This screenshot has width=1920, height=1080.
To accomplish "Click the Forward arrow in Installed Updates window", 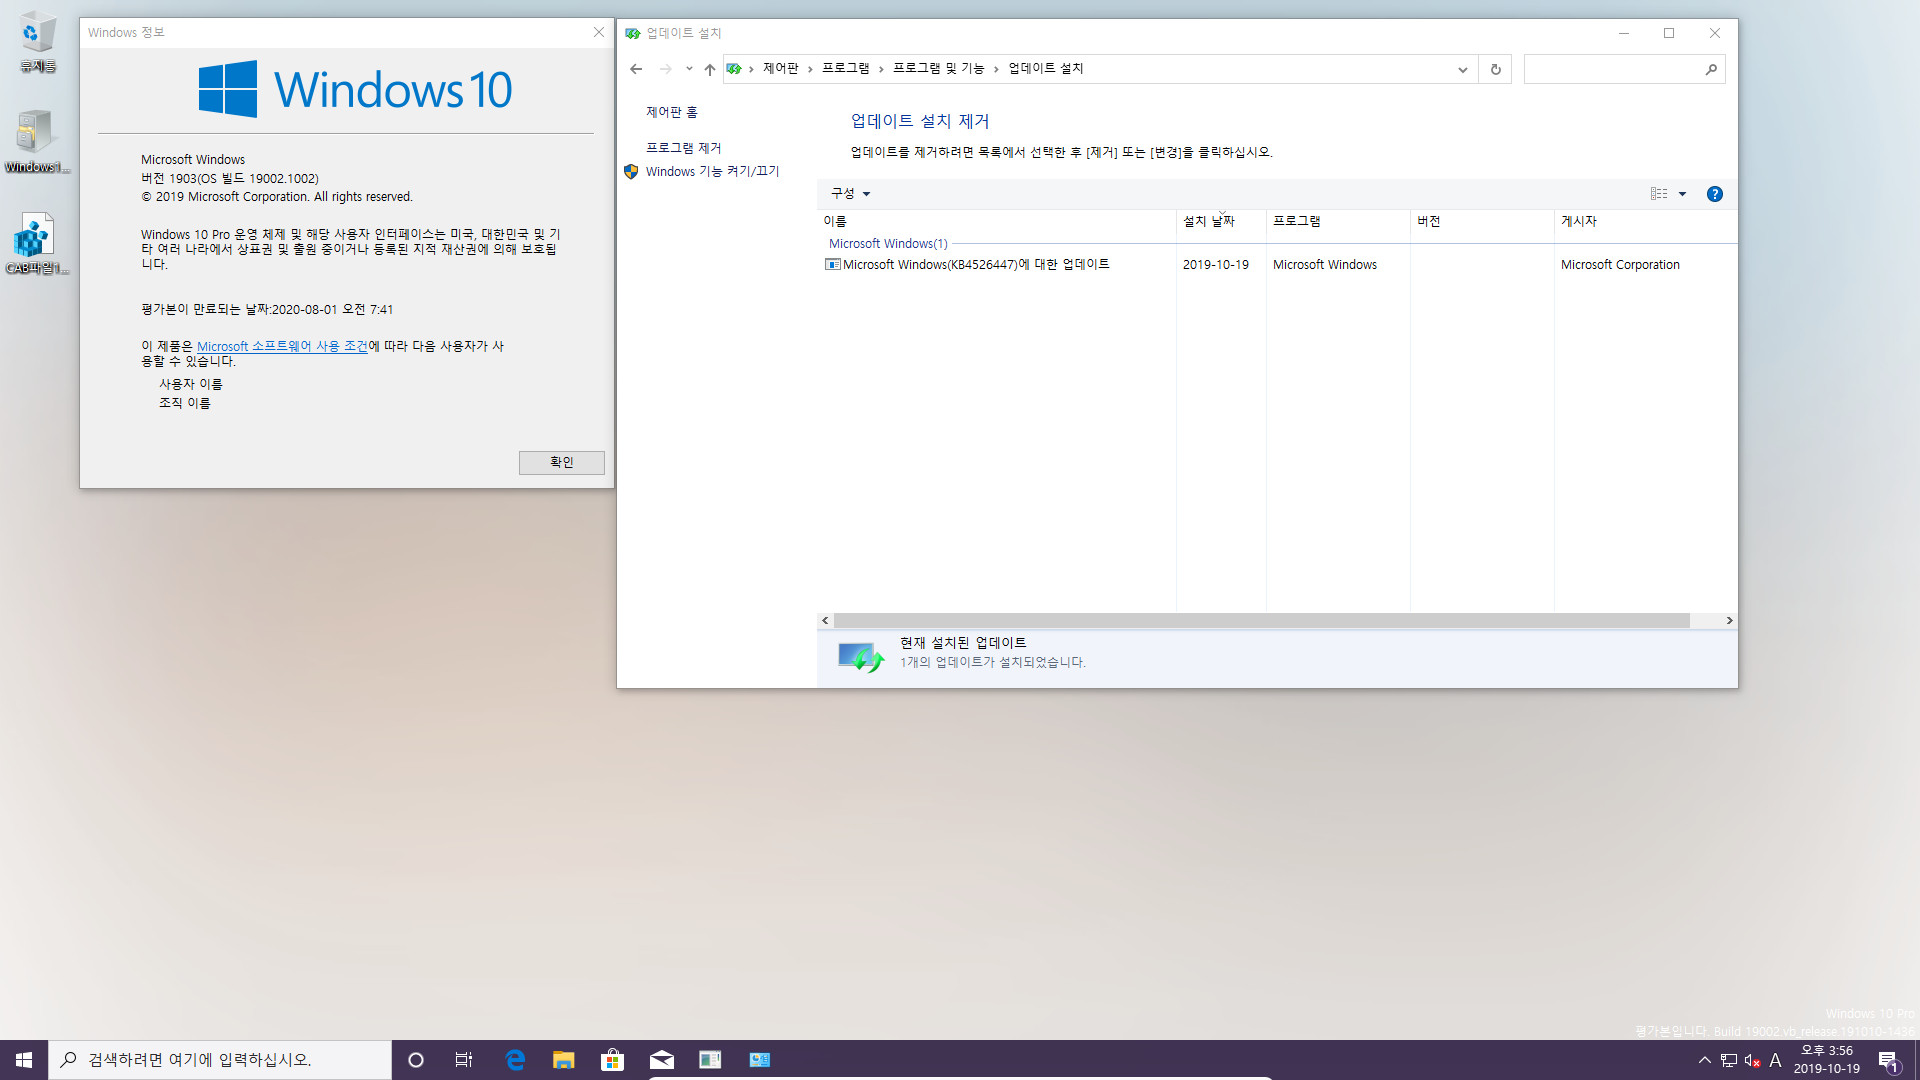I will pos(665,69).
